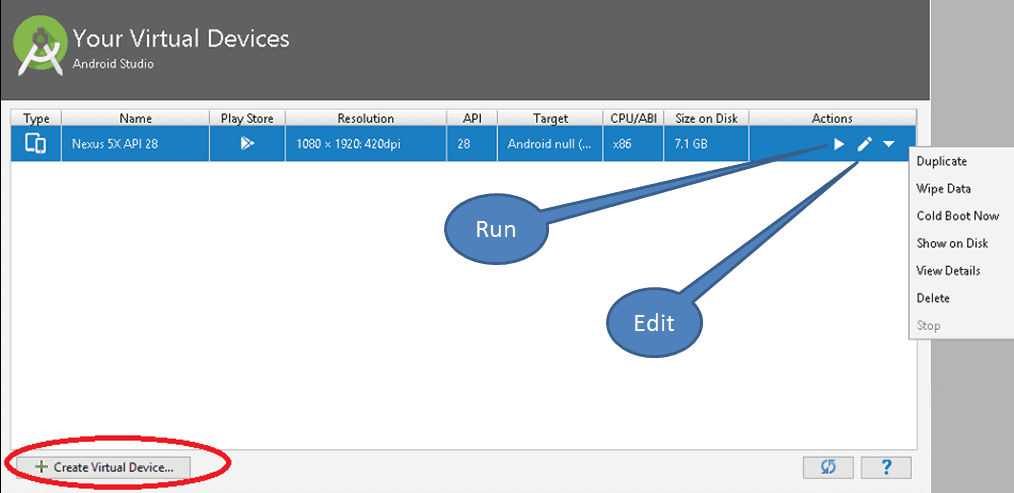Viewport: 1014px width, 493px height.
Task: Sort by the Resolution column header
Action: coord(365,118)
